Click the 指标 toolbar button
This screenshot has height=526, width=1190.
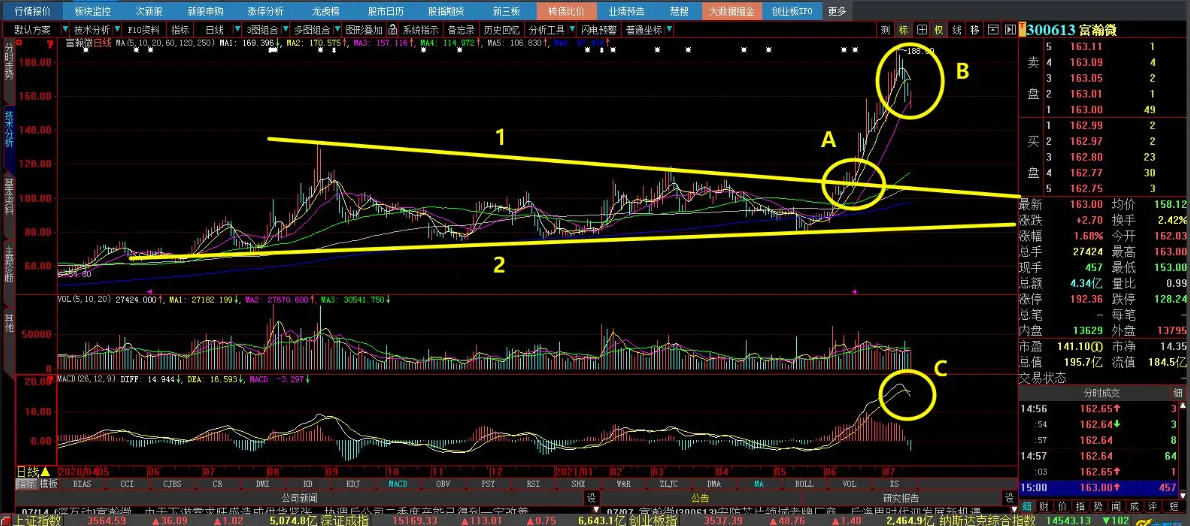tap(180, 30)
